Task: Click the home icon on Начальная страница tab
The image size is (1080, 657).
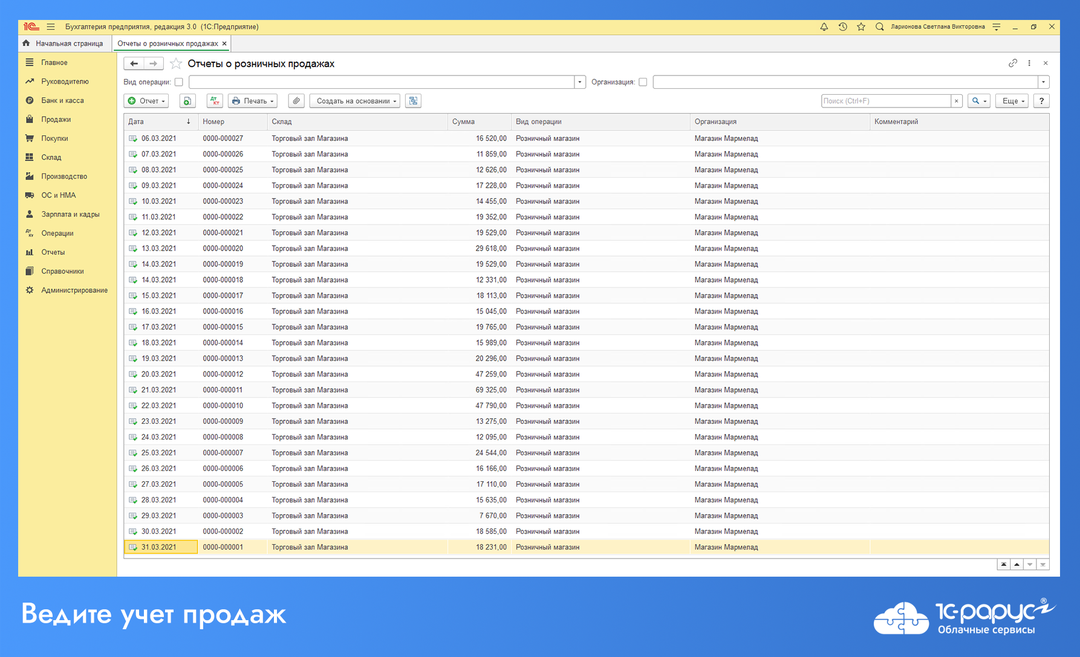Action: pos(26,43)
